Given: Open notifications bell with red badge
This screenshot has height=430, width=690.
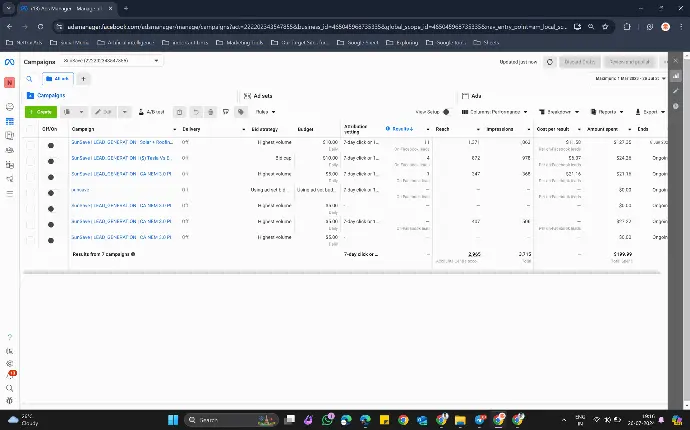Looking at the screenshot, I should 10,375.
